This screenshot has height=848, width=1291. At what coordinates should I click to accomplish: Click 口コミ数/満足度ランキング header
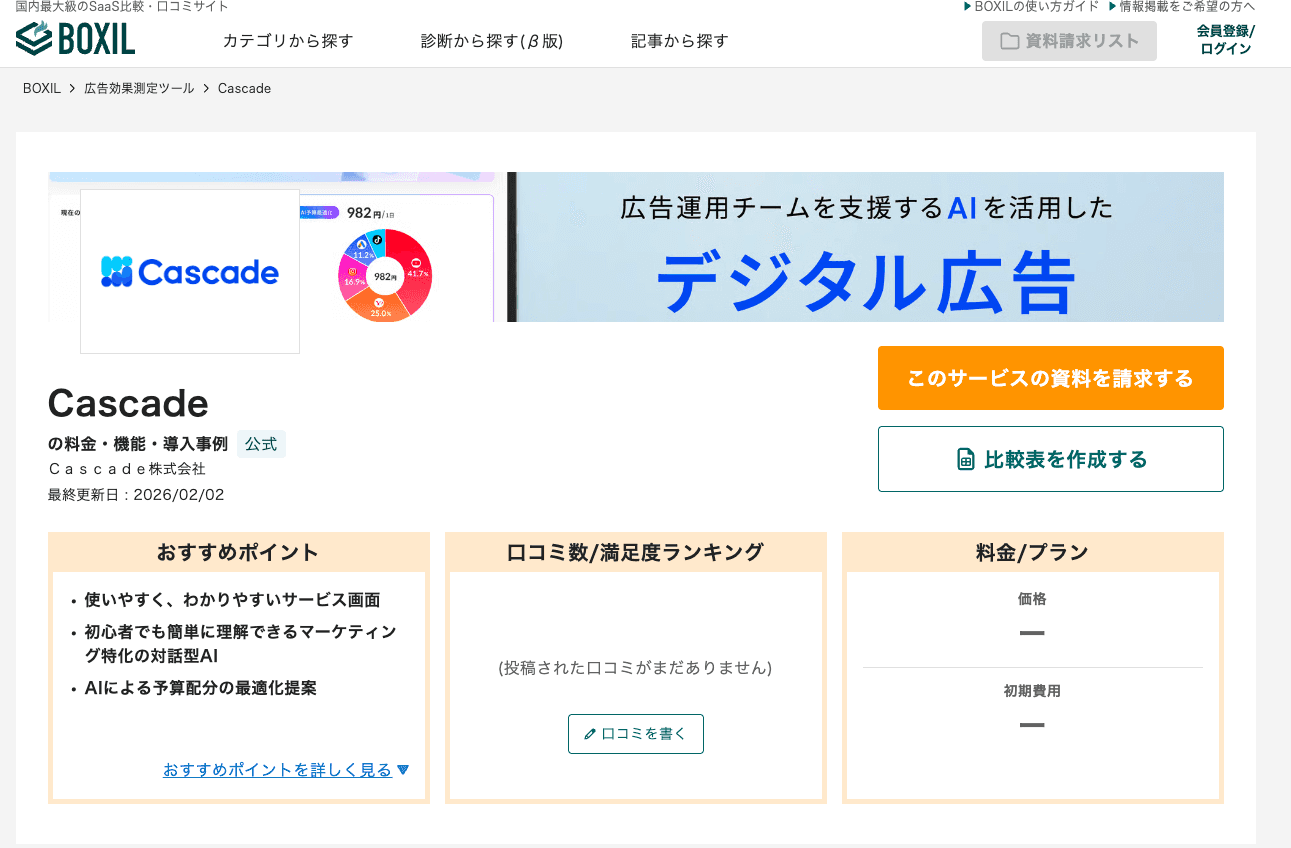635,552
